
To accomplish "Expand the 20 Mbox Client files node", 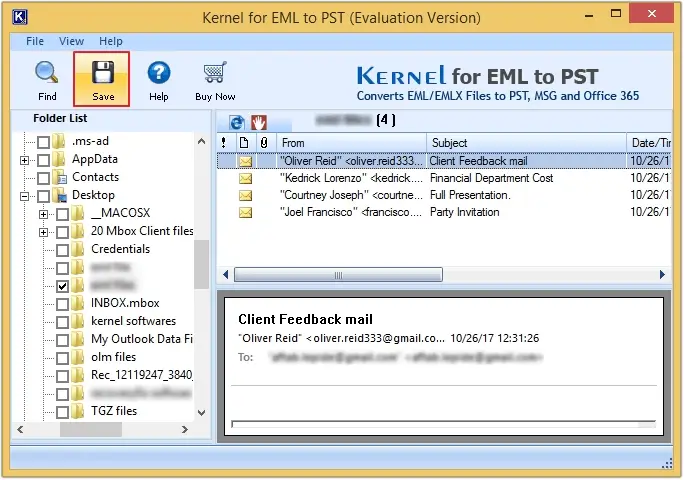I will click(x=43, y=232).
